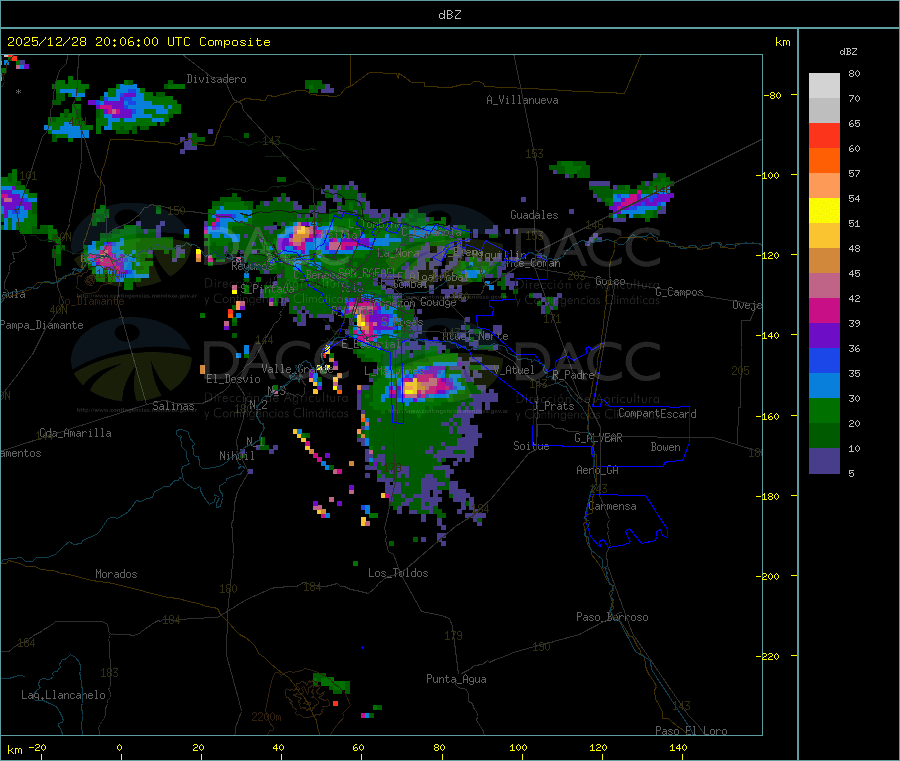Select the Paso_Barroso label

click(x=612, y=617)
